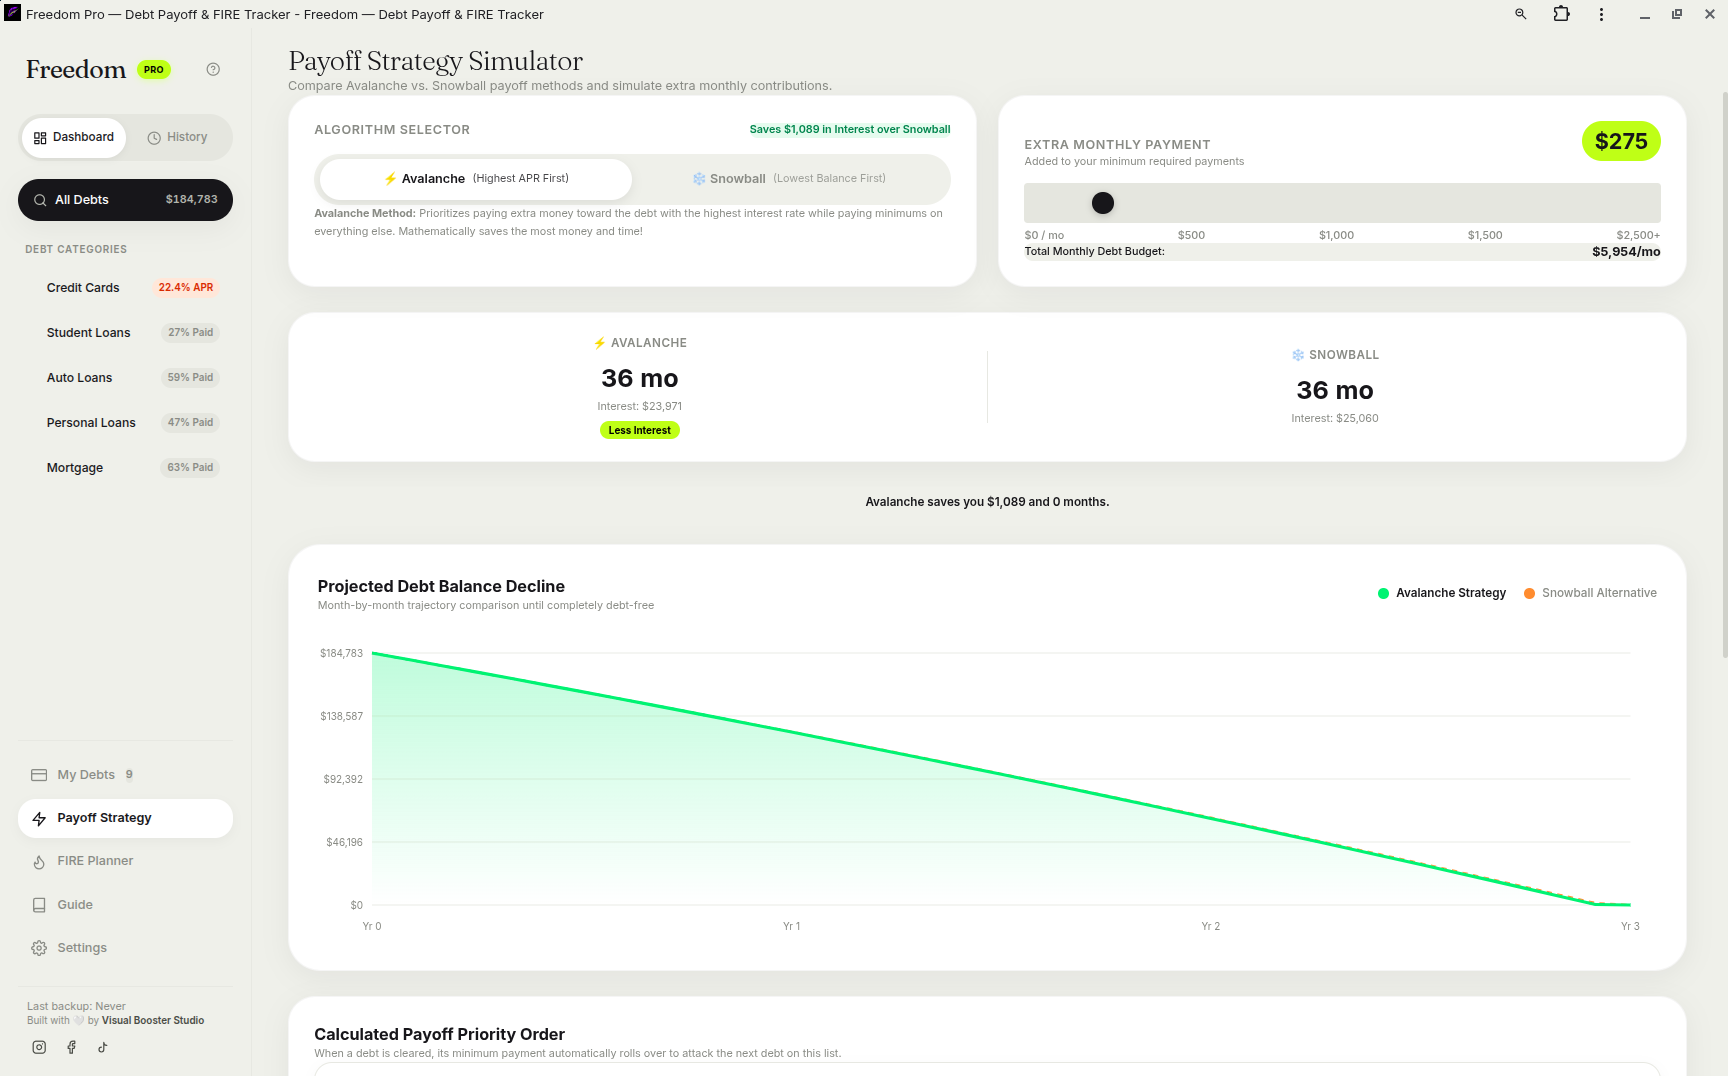Viewport: 1728px width, 1076px height.
Task: Click the green PRO badge beside Freedom
Action: (x=154, y=70)
